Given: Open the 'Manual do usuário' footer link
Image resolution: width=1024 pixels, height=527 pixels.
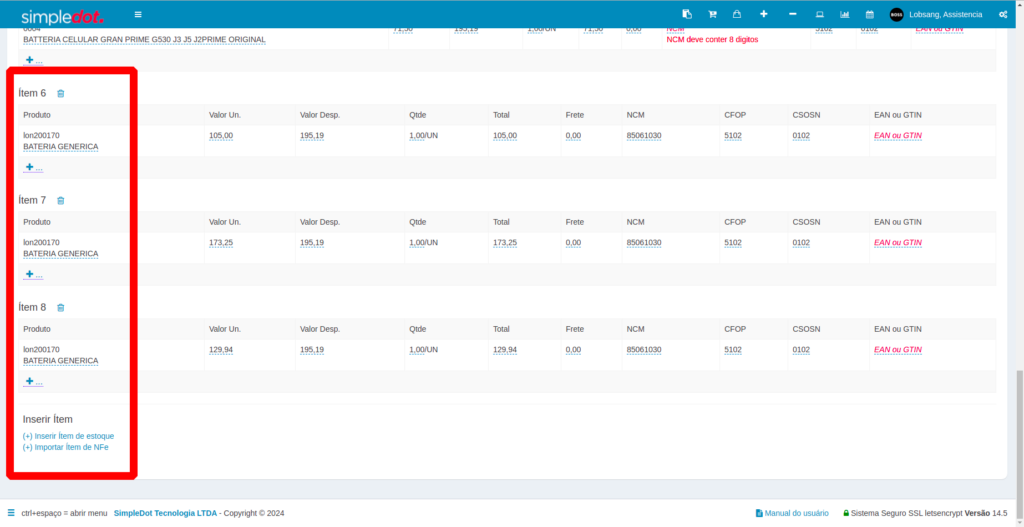Looking at the screenshot, I should (x=796, y=513).
